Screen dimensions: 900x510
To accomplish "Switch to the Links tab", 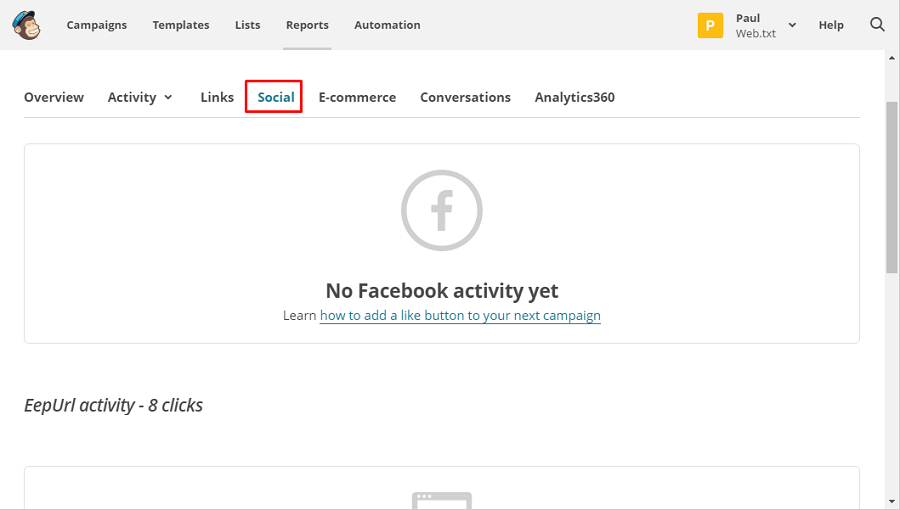I will [x=217, y=98].
